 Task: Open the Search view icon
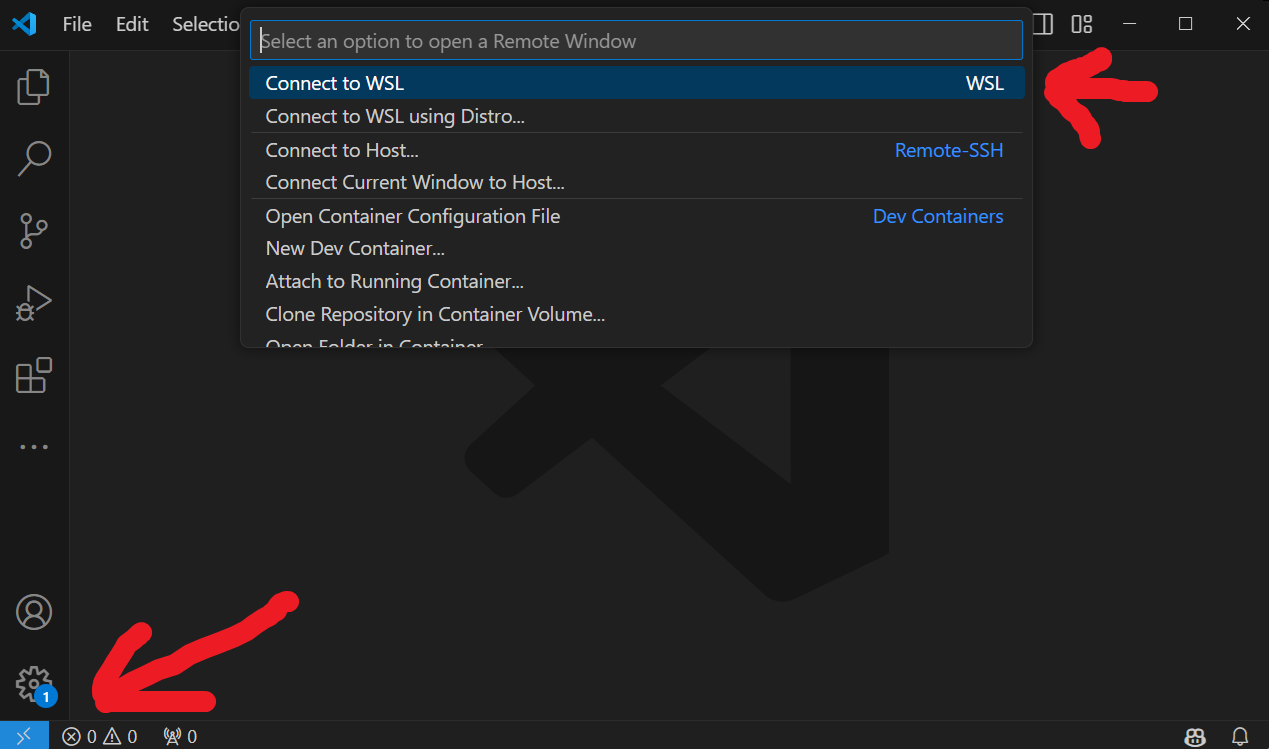[34, 158]
